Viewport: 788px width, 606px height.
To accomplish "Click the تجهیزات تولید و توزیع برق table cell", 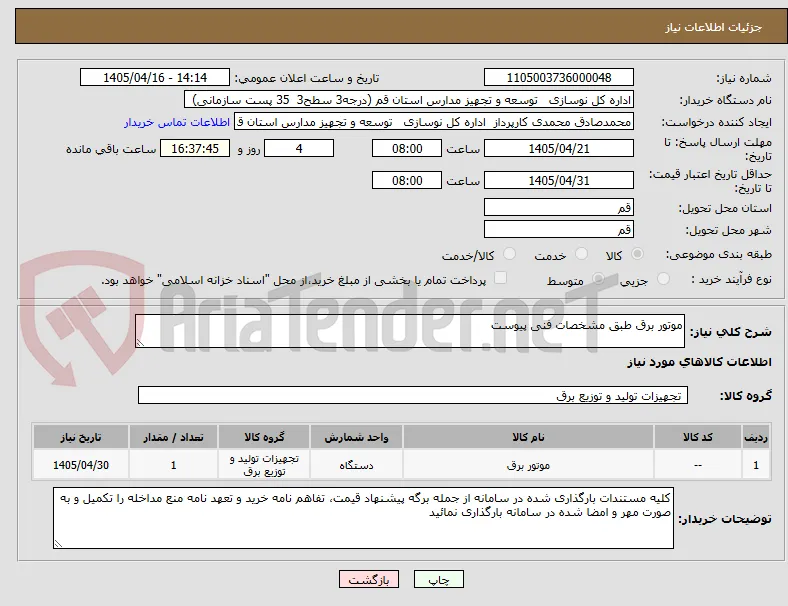I will tap(264, 465).
